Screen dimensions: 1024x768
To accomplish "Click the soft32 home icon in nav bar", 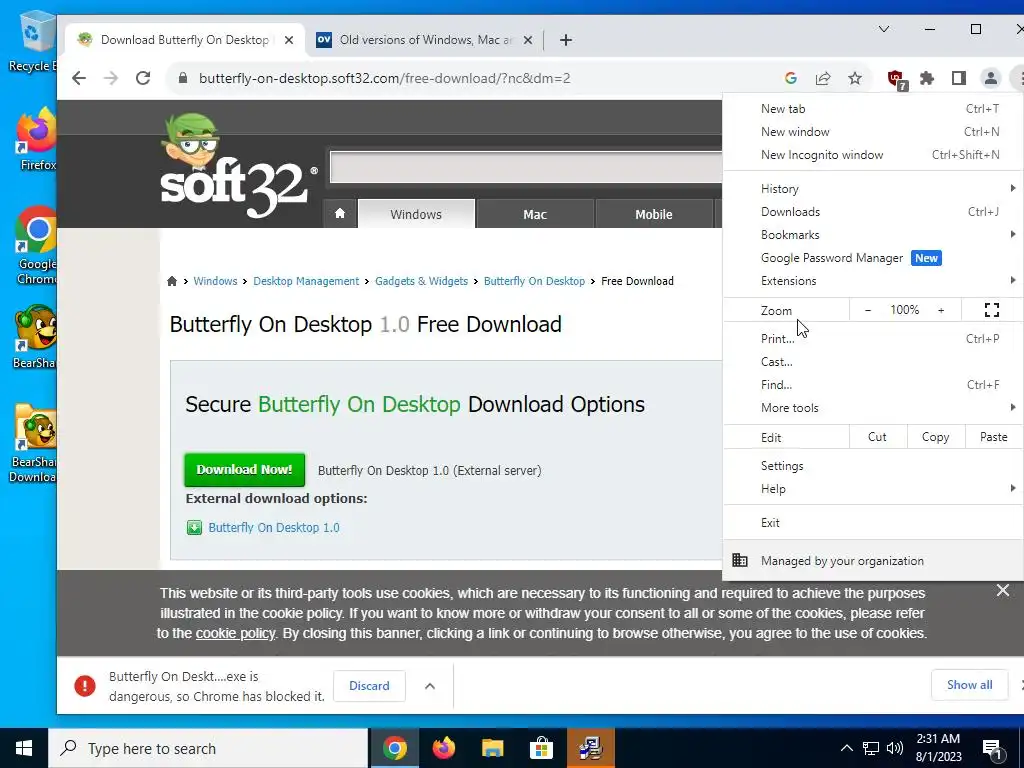I will pyautogui.click(x=340, y=214).
